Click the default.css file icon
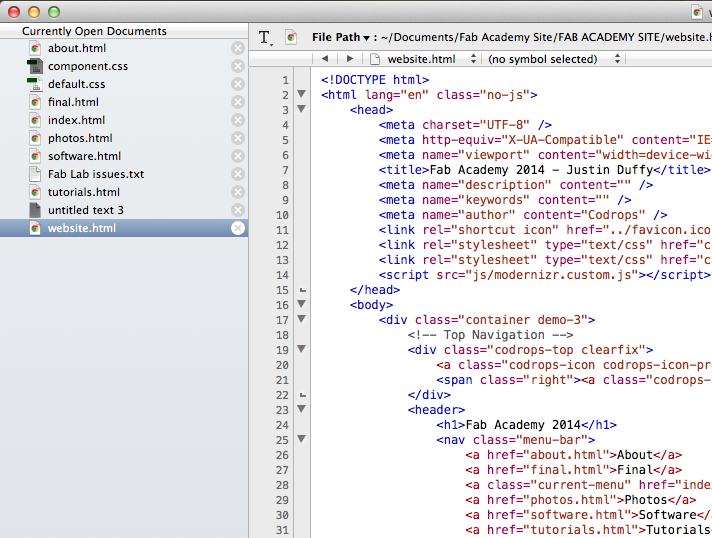 click(x=35, y=84)
